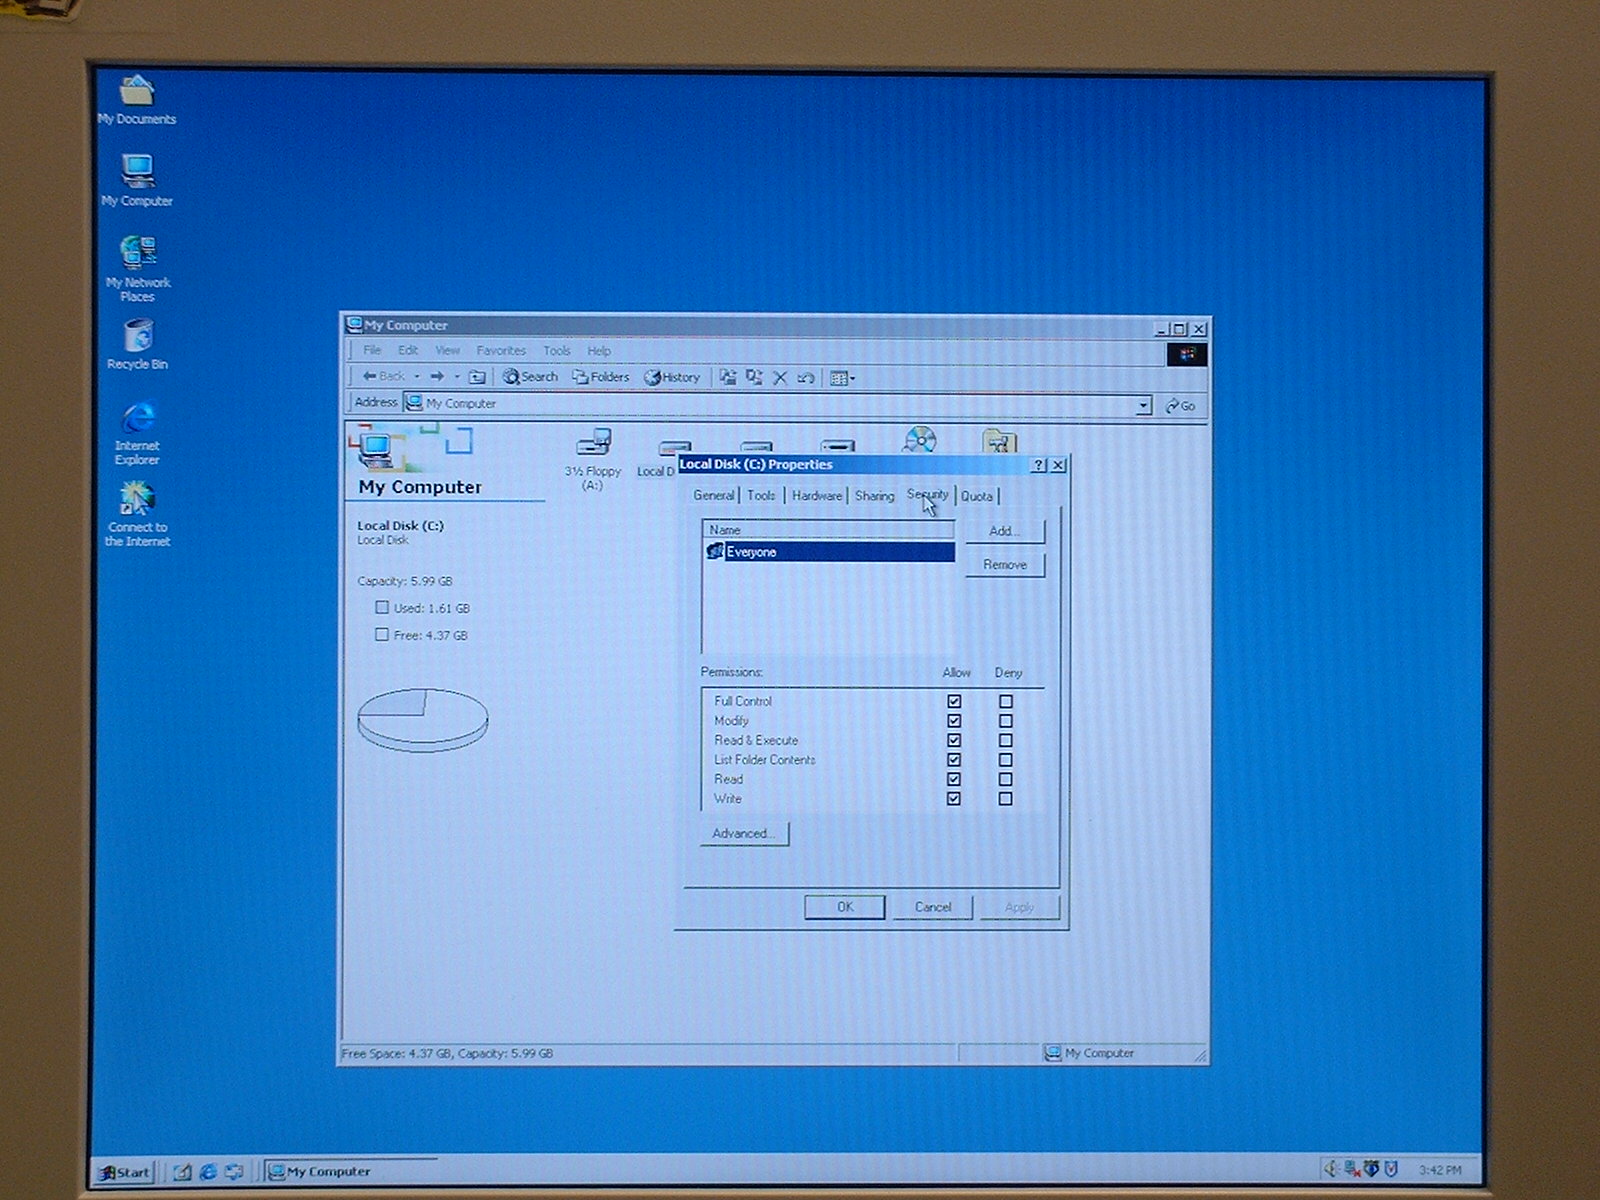Viewport: 1600px width, 1200px height.
Task: Switch to the General tab
Action: pos(713,496)
